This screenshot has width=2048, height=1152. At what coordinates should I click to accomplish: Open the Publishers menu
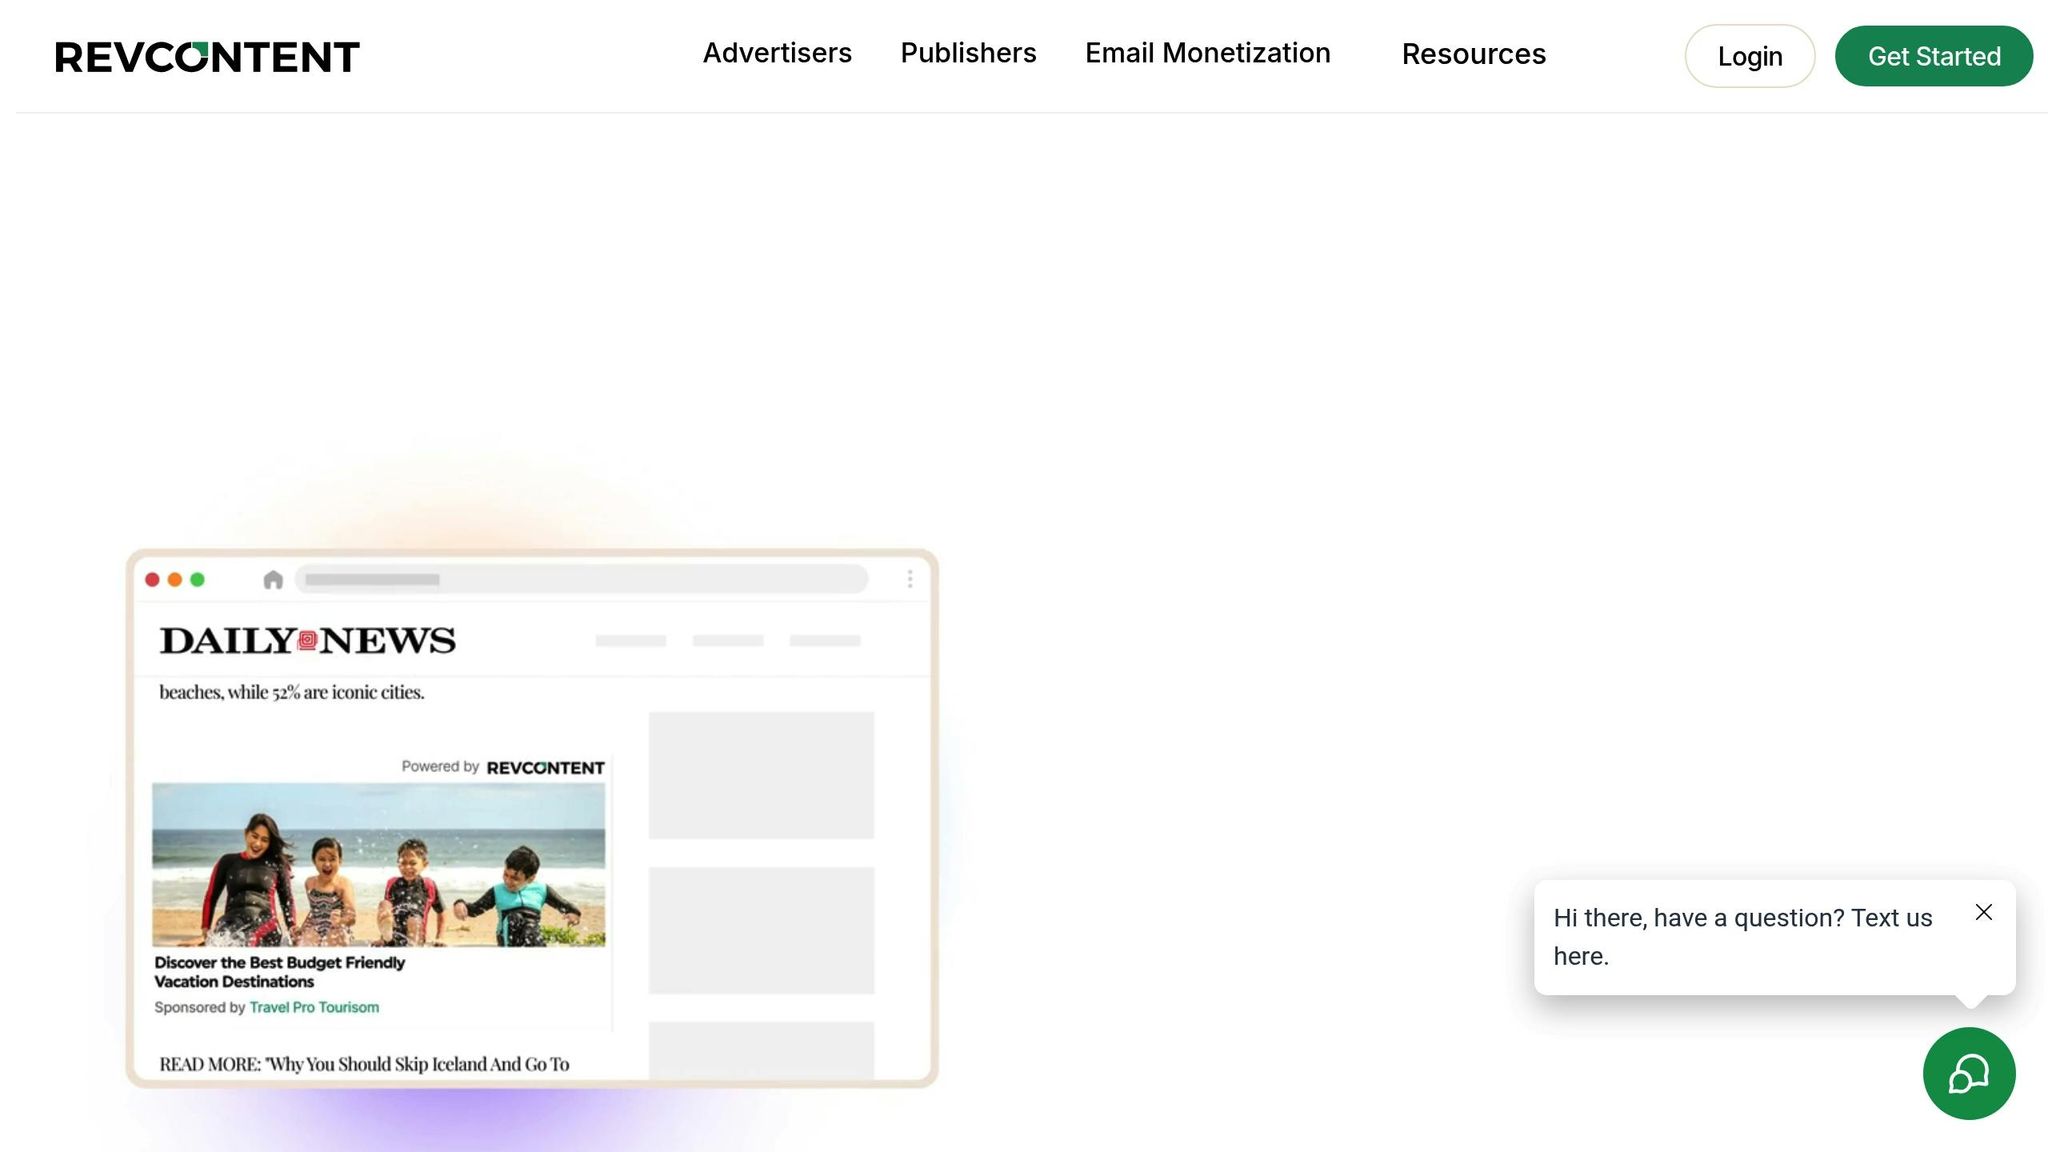pyautogui.click(x=968, y=53)
